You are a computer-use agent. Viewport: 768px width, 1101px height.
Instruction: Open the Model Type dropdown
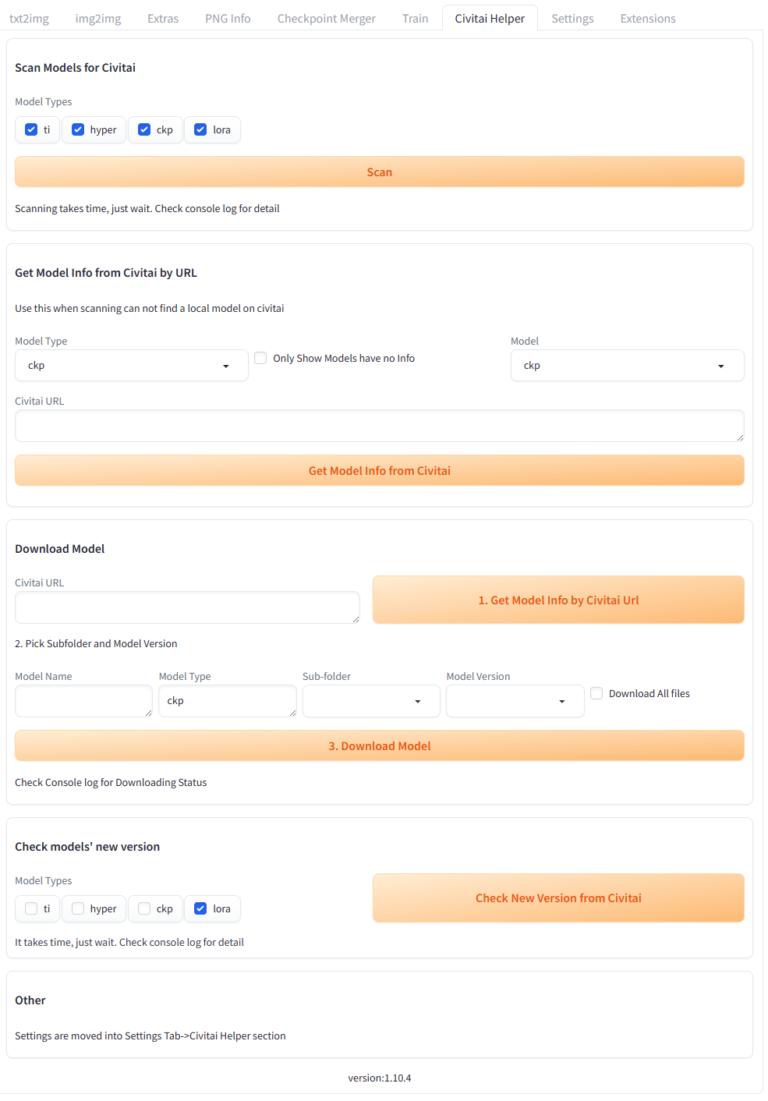[x=131, y=366]
